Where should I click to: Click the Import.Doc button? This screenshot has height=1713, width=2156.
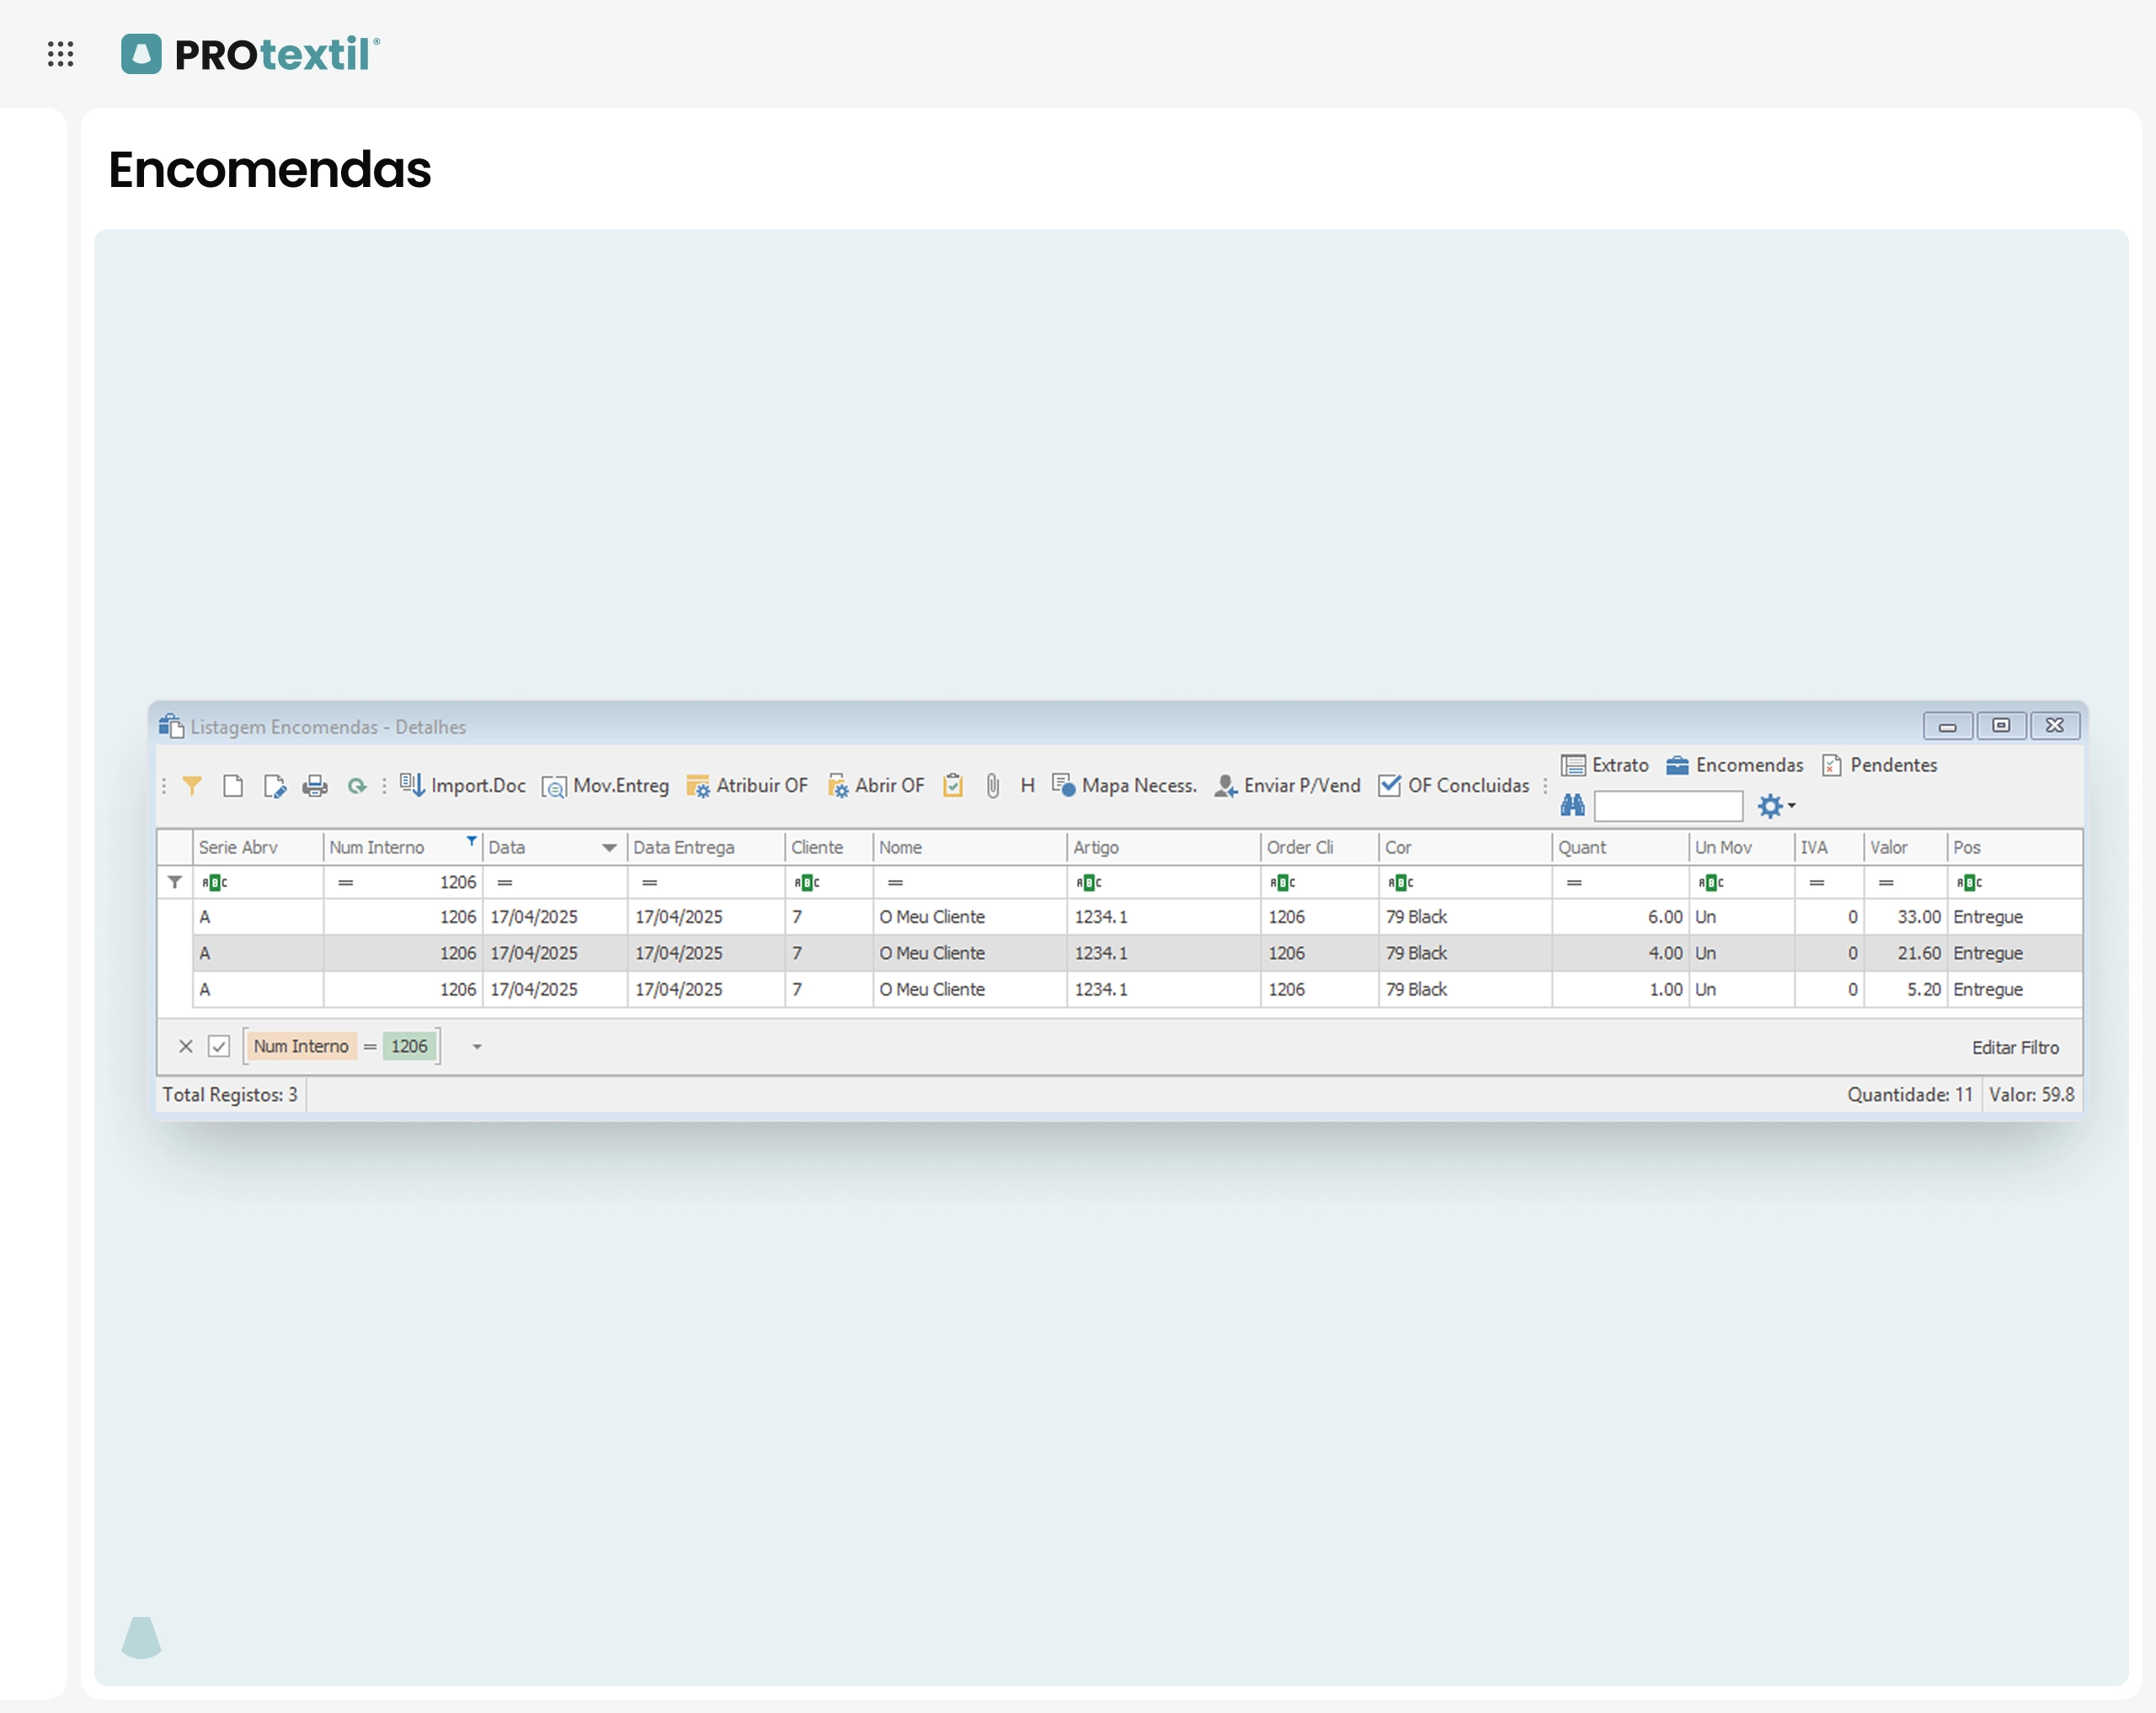(x=463, y=786)
